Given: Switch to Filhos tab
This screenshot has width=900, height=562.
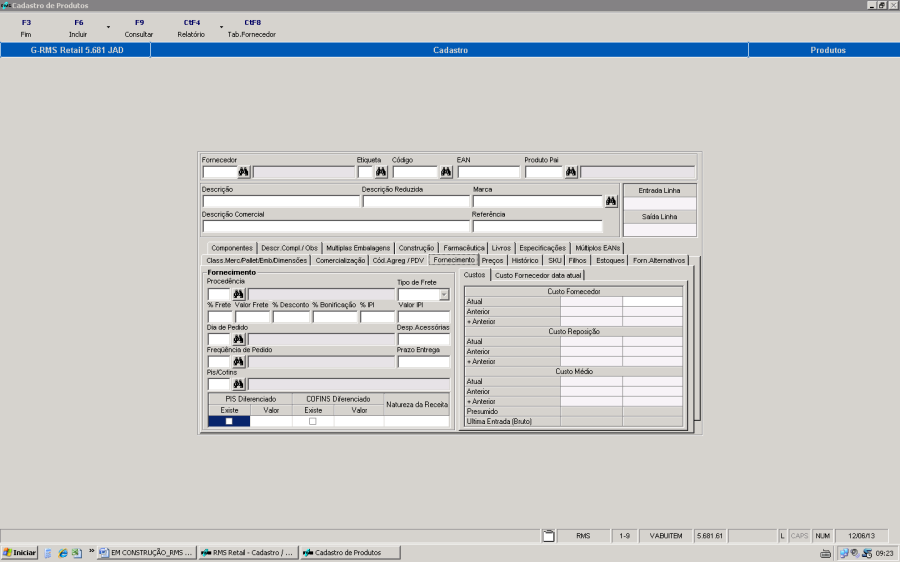Looking at the screenshot, I should pos(577,261).
